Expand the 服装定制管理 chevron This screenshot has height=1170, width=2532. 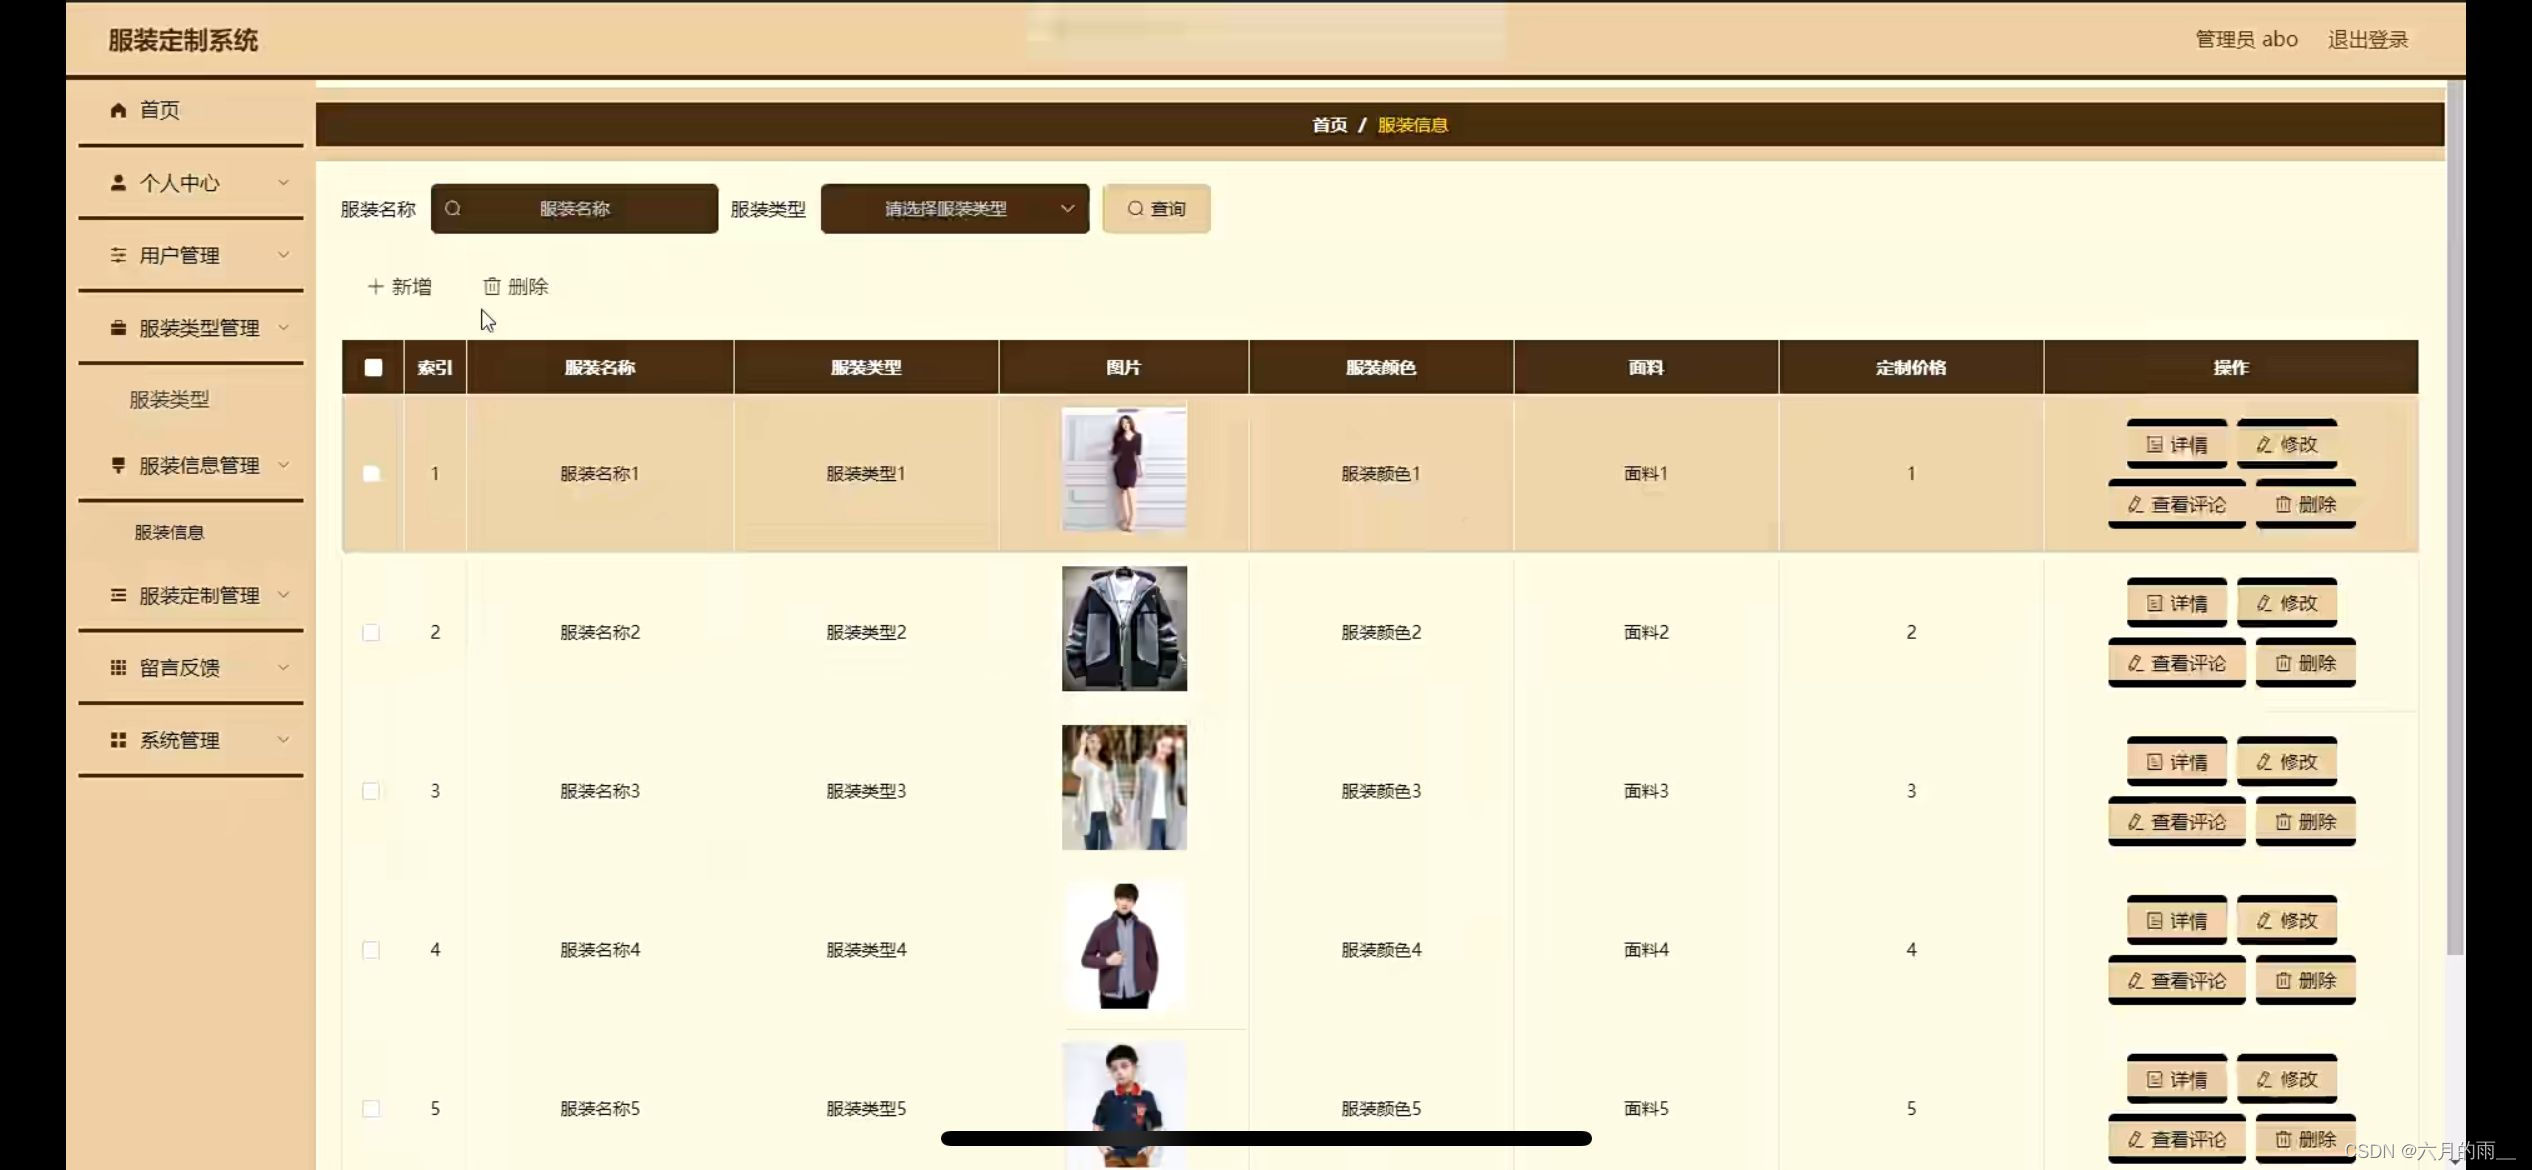(x=284, y=595)
